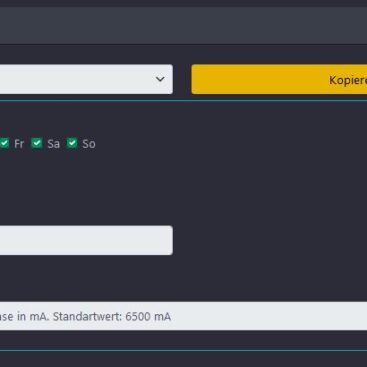The height and width of the screenshot is (367, 367).
Task: Select the So text label
Action: (89, 144)
